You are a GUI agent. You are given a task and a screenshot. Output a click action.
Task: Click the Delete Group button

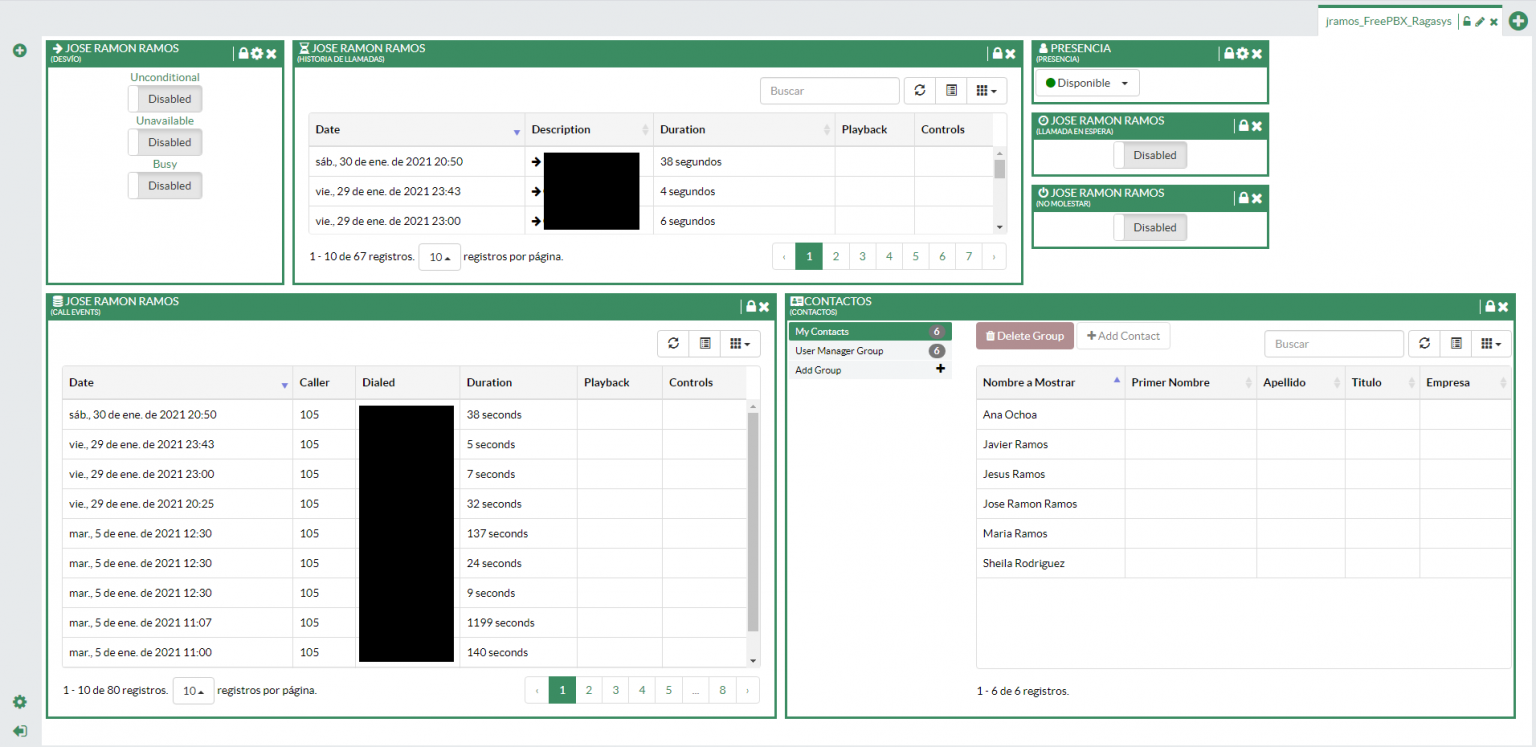(1024, 335)
